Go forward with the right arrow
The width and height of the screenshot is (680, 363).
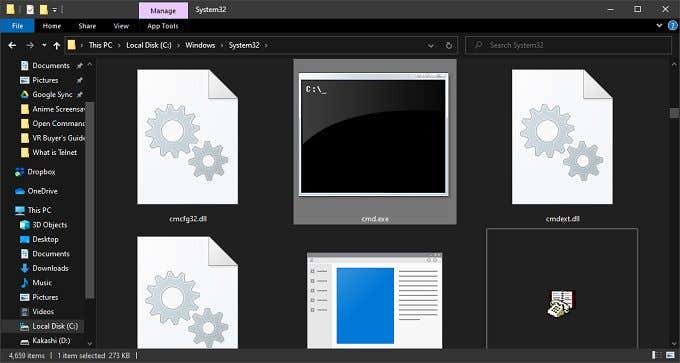point(29,45)
